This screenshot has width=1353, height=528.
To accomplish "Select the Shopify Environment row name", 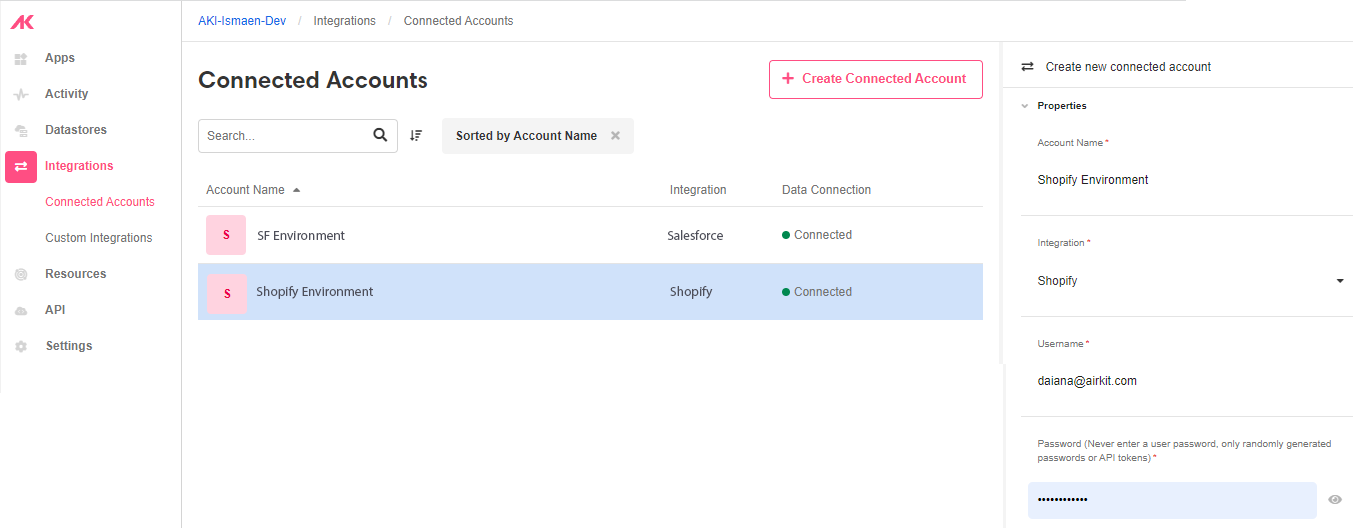I will coord(315,292).
